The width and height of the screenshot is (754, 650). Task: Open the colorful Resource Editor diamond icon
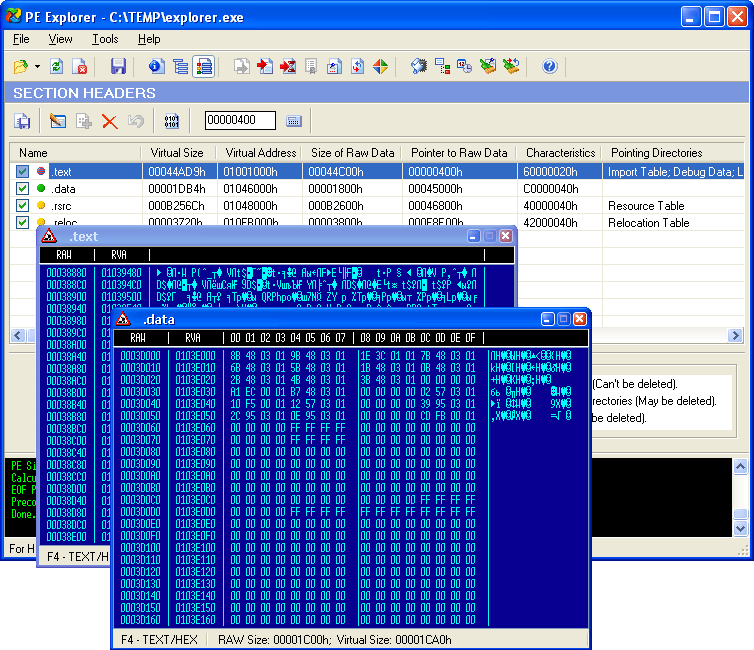380,66
